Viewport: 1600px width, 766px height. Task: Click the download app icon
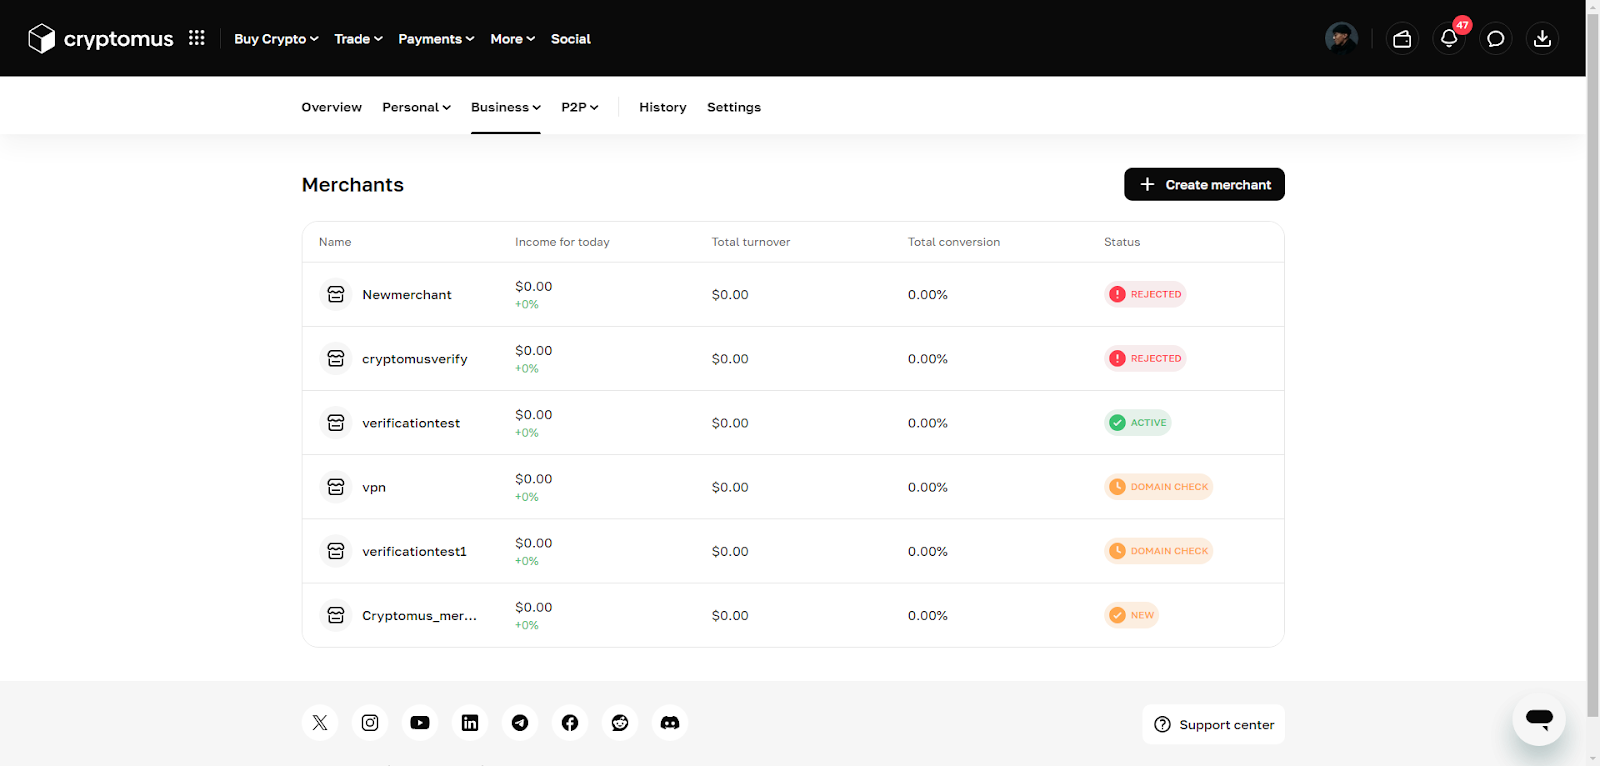(x=1543, y=38)
